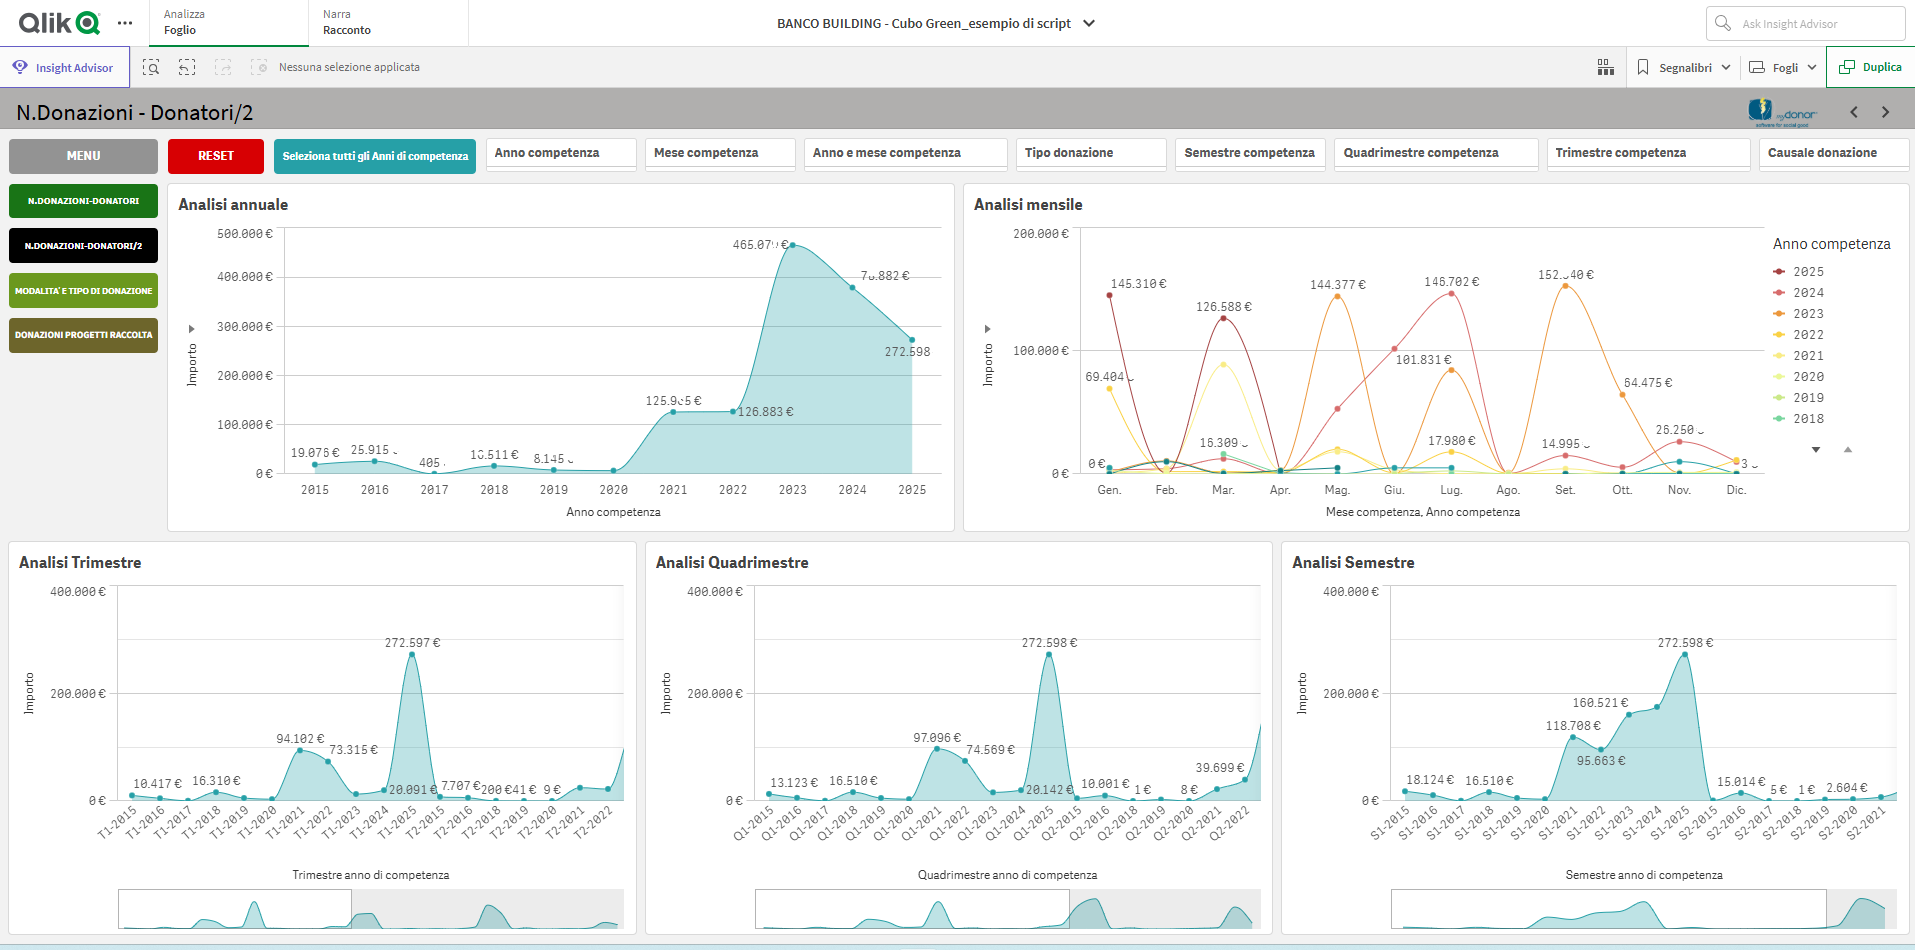1915x950 pixels.
Task: Expand the Fogli sheets dropdown
Action: click(x=1783, y=67)
